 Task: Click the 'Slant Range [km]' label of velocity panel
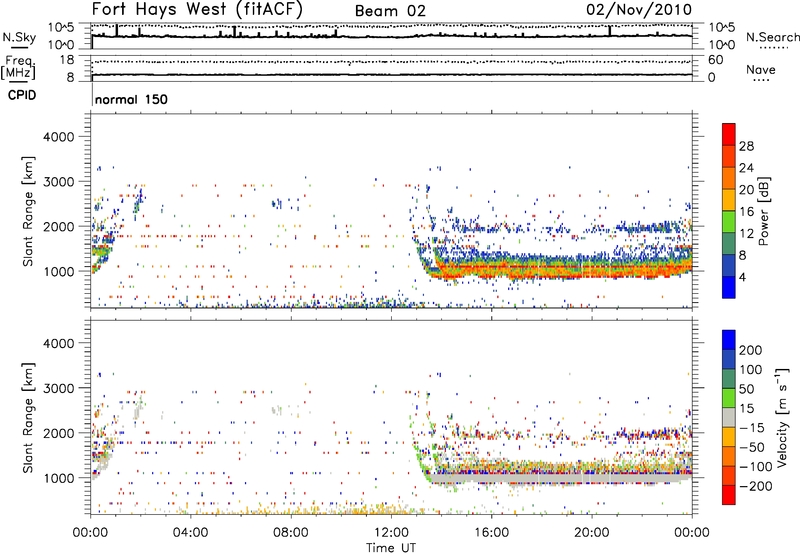(28, 417)
